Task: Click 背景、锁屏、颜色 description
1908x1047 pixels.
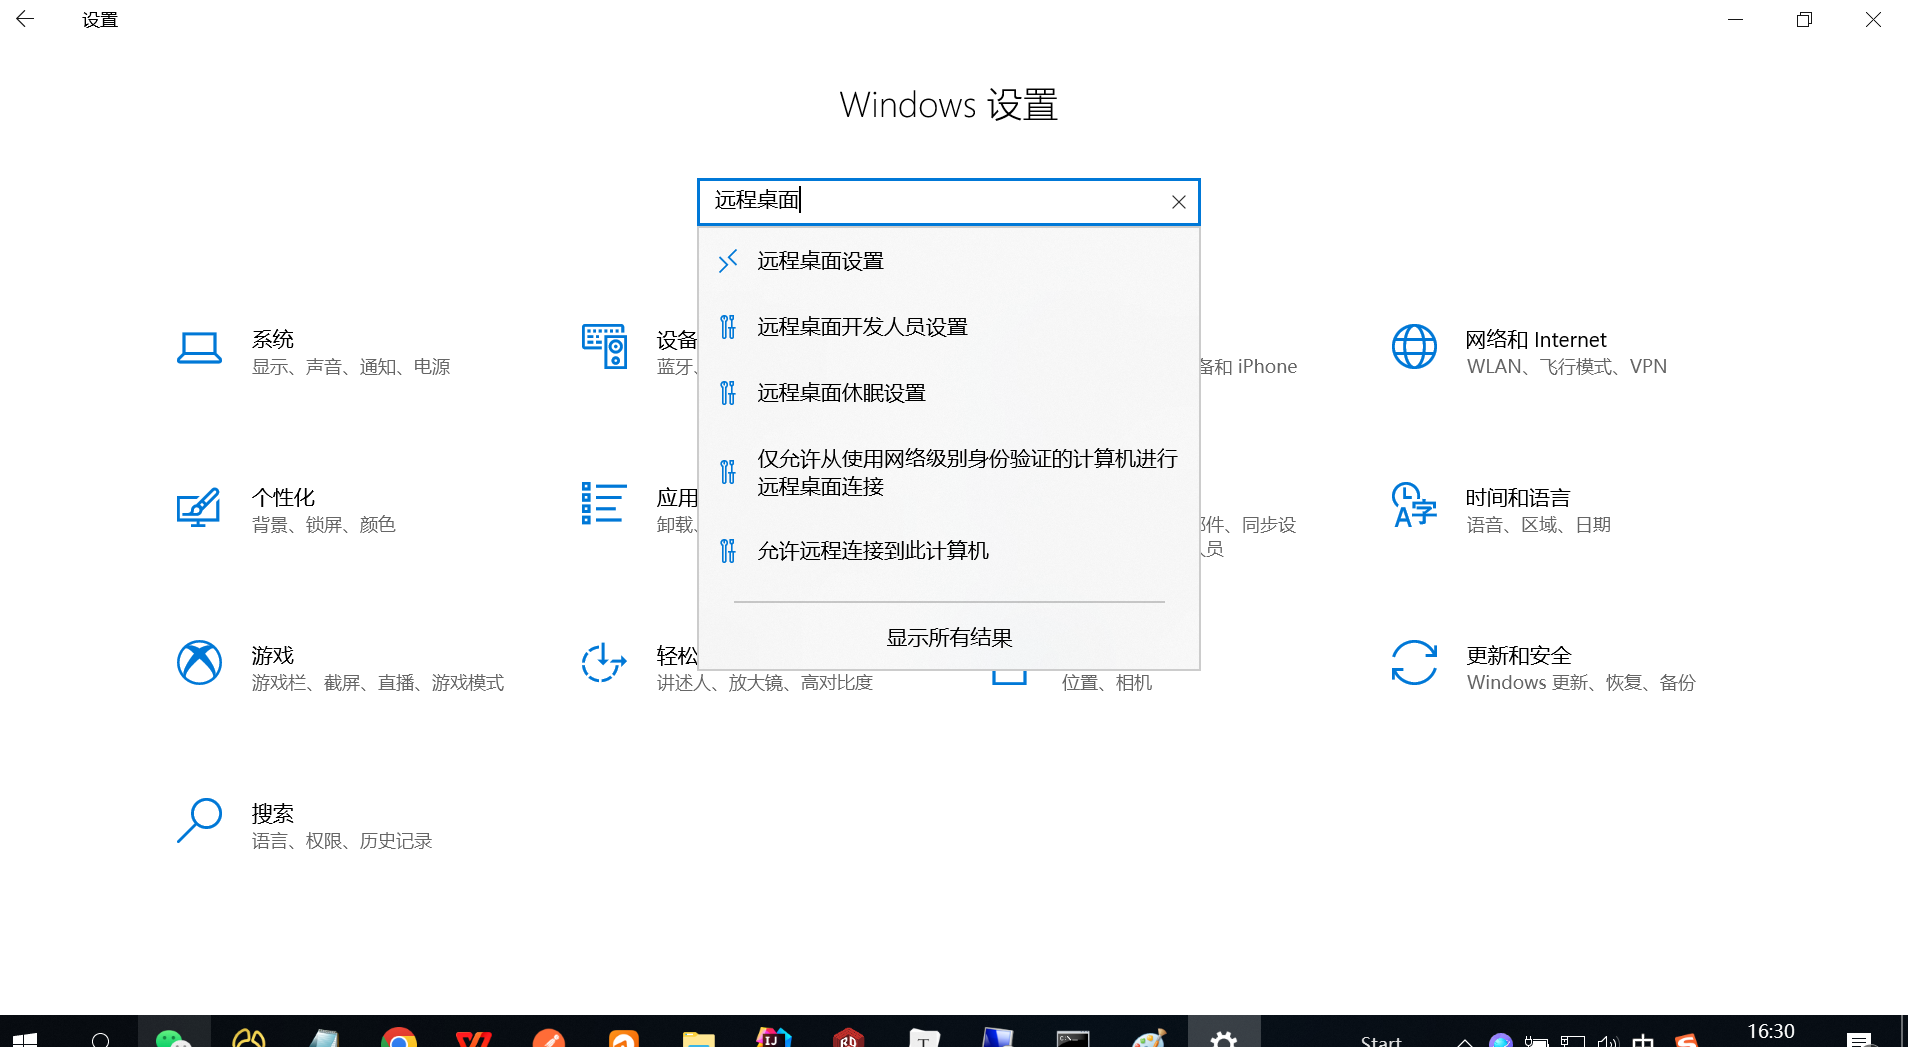Action: 324,525
